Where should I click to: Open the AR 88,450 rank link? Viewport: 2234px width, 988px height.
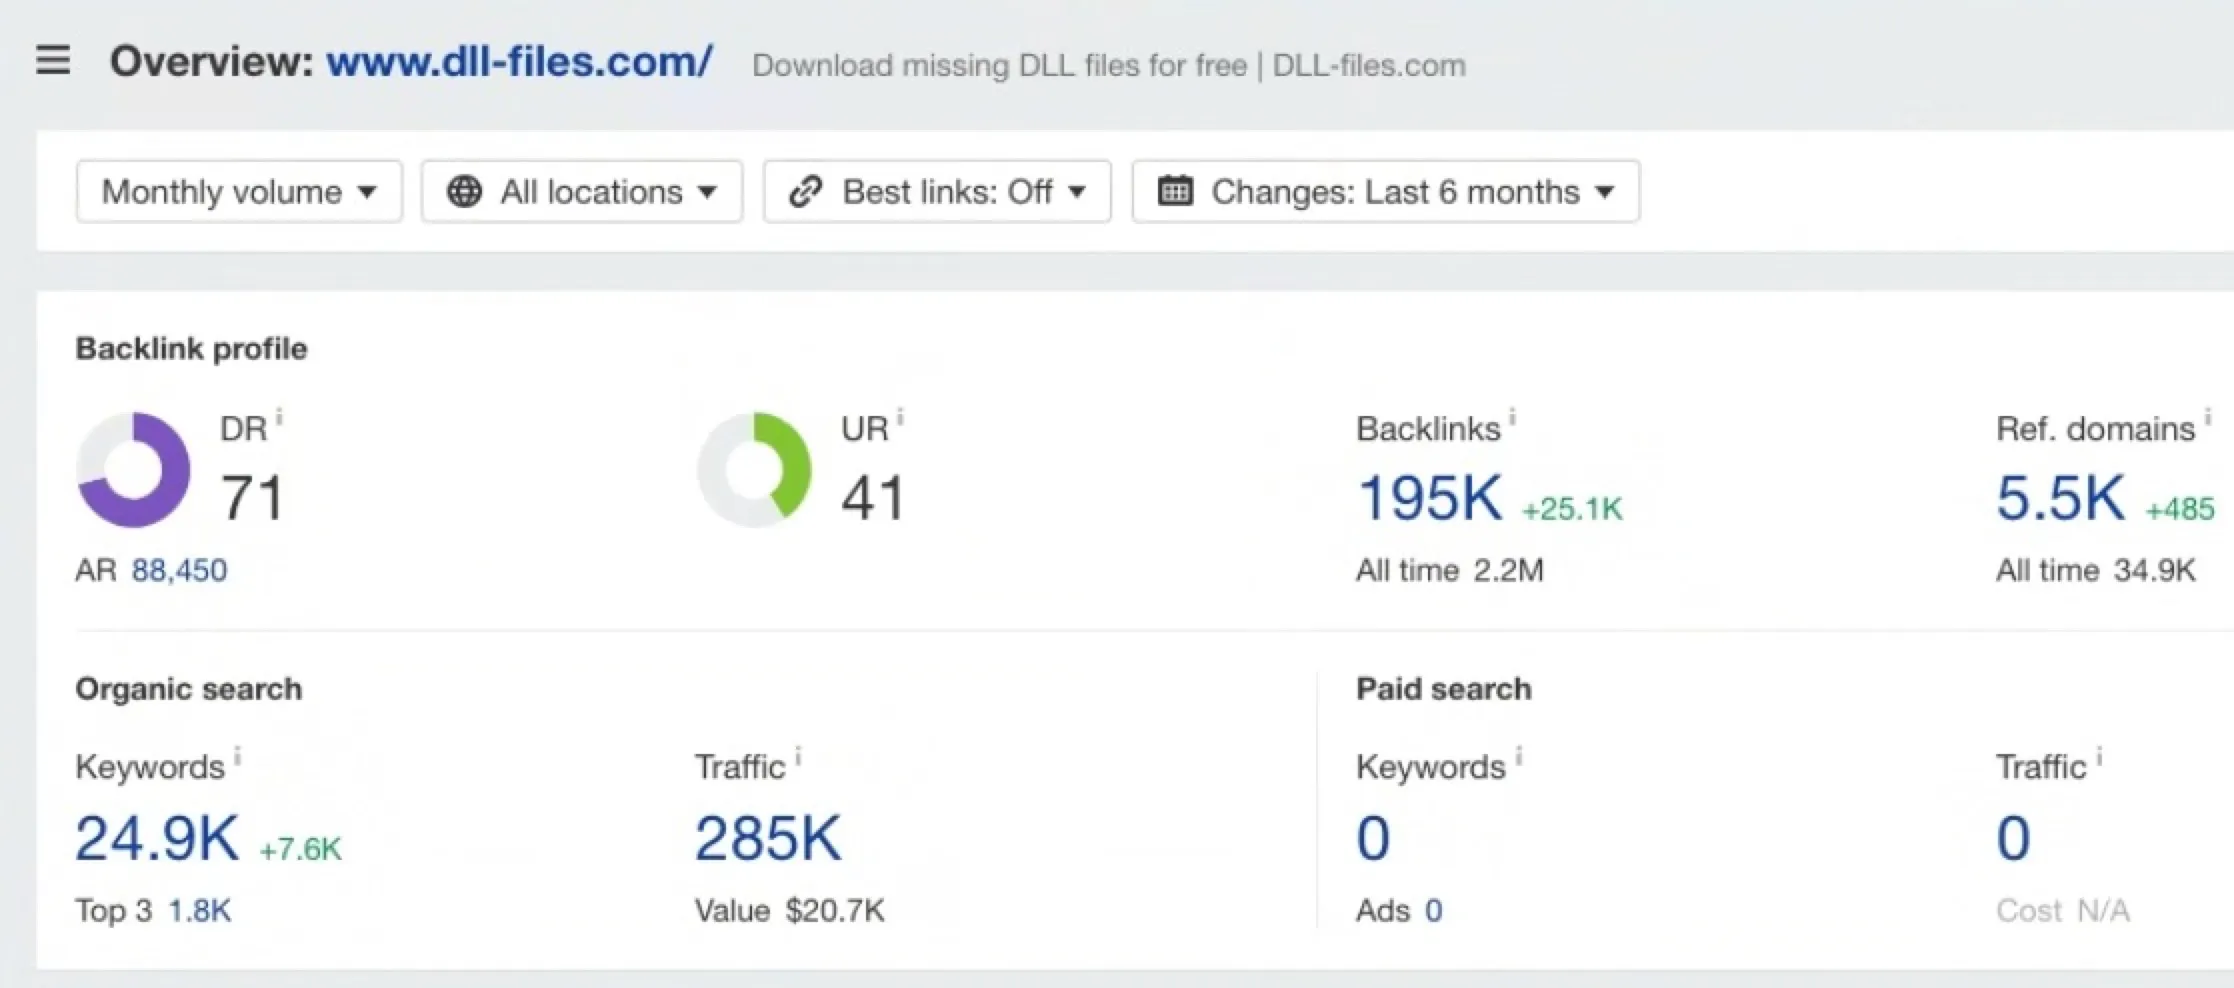(x=179, y=570)
